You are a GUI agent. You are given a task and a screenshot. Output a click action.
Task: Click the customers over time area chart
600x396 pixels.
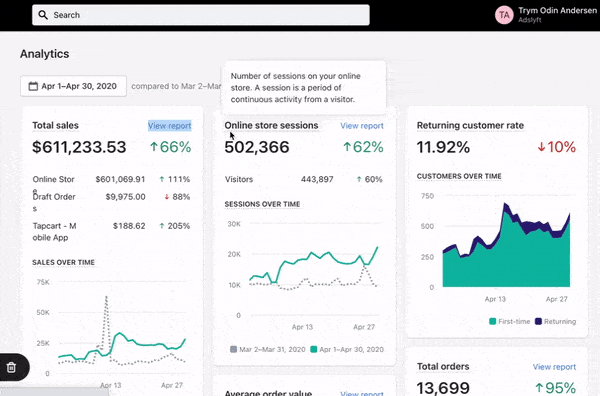[x=506, y=245]
